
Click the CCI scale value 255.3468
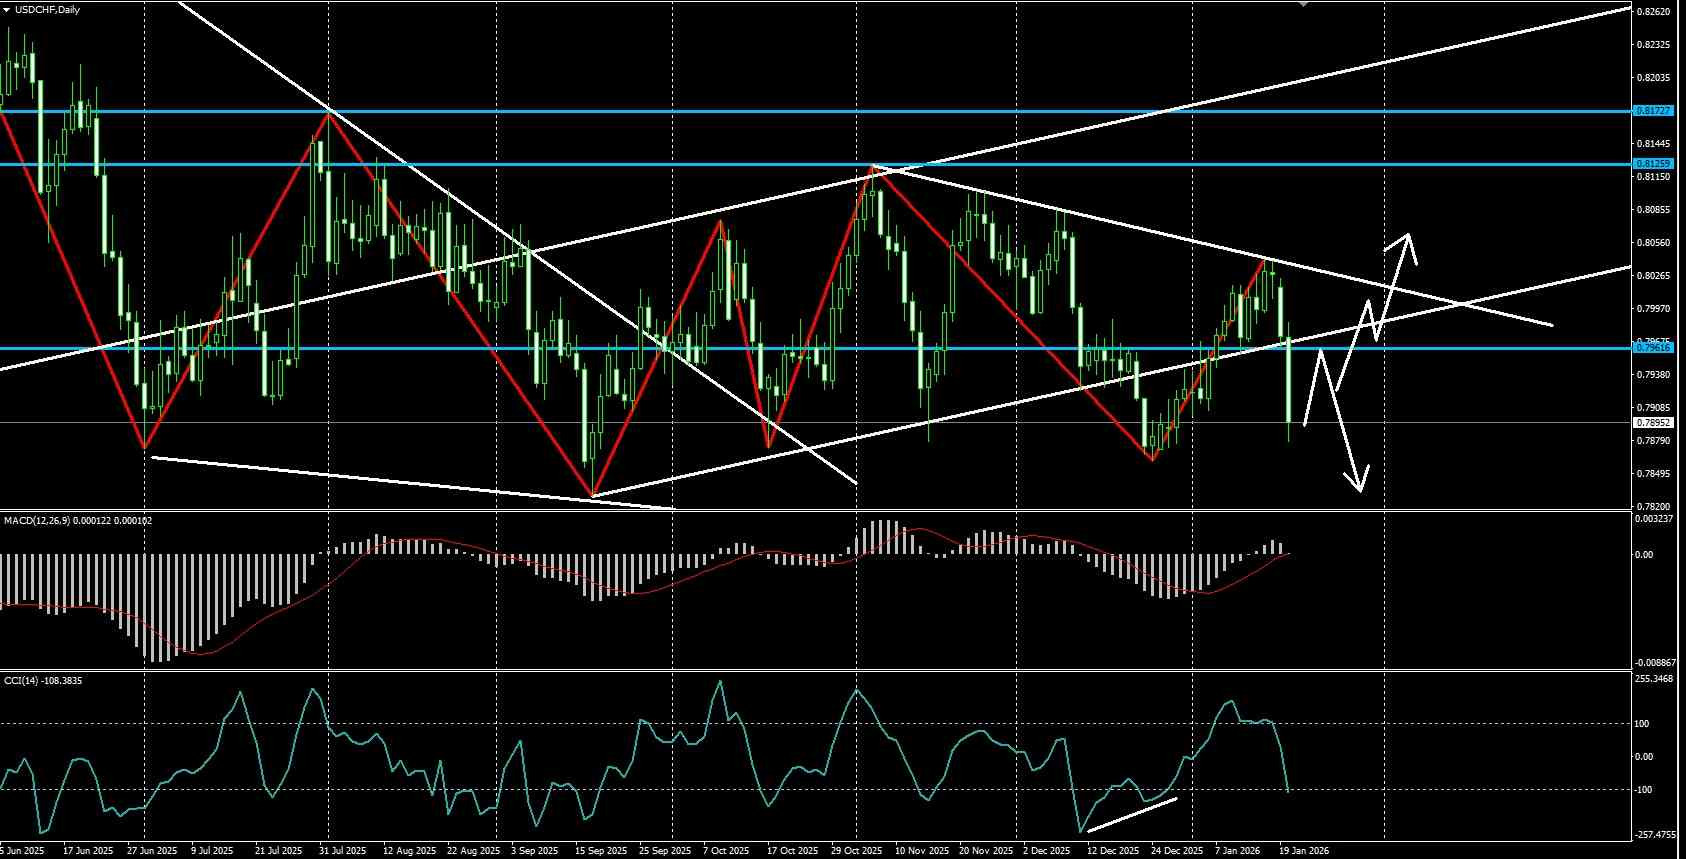tap(1654, 679)
